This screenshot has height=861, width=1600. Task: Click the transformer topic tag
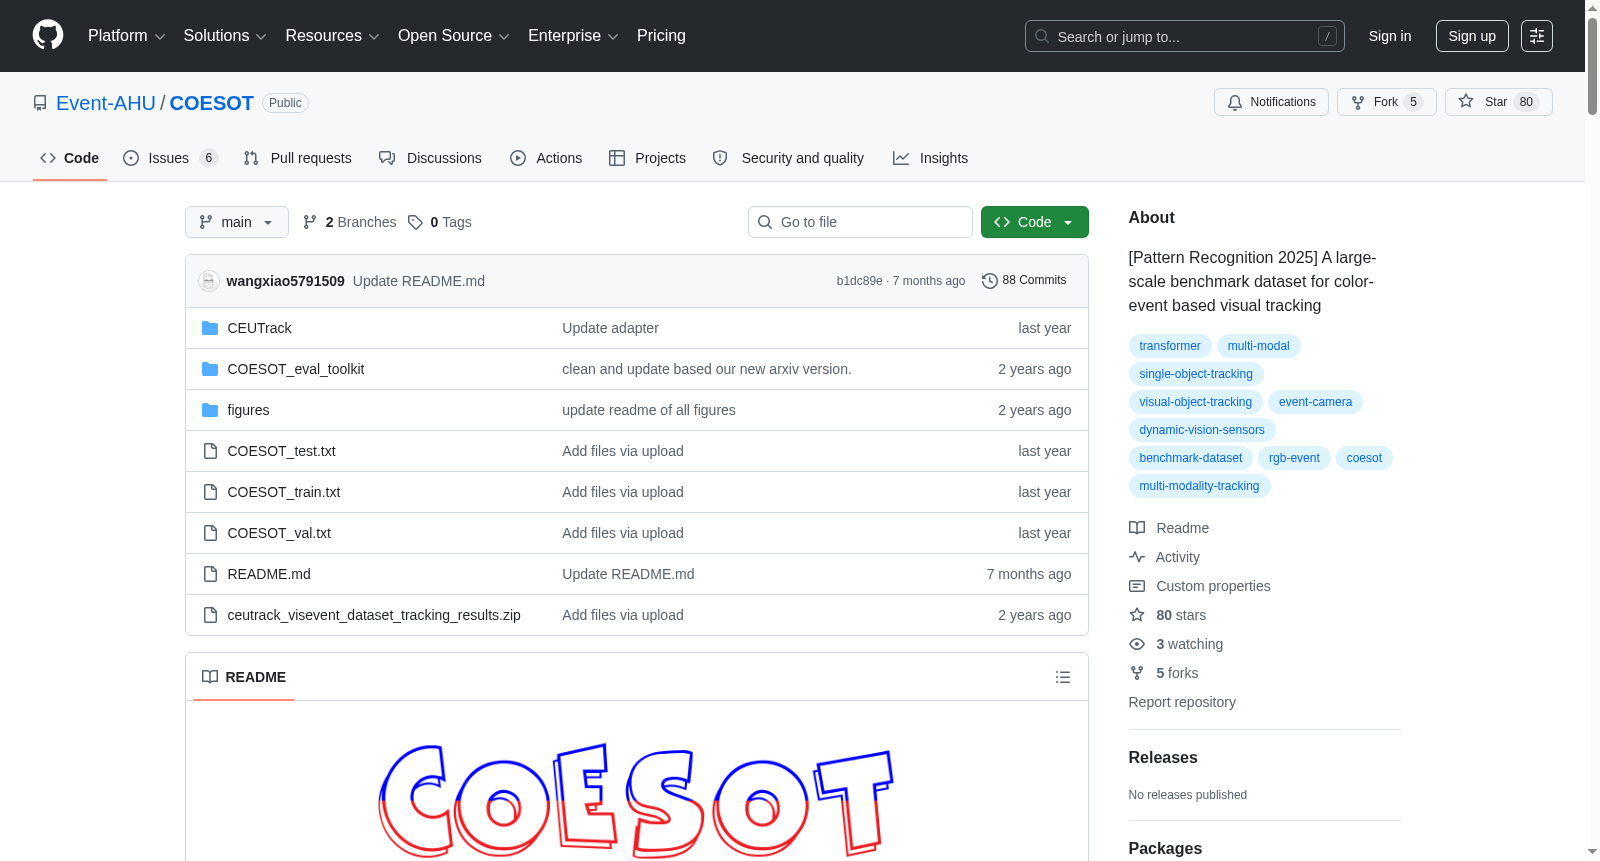(x=1170, y=346)
